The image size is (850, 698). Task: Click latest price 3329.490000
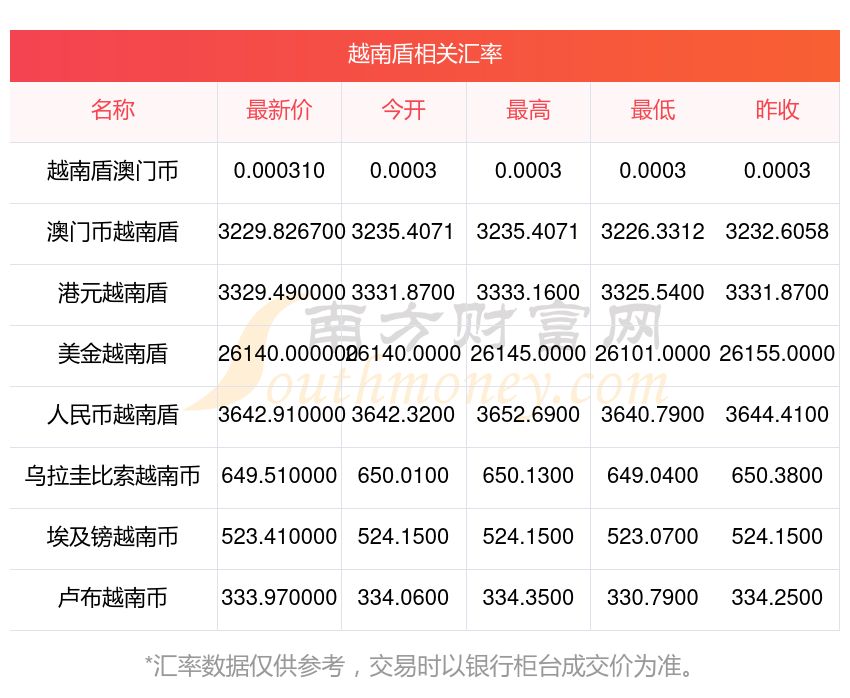(281, 293)
